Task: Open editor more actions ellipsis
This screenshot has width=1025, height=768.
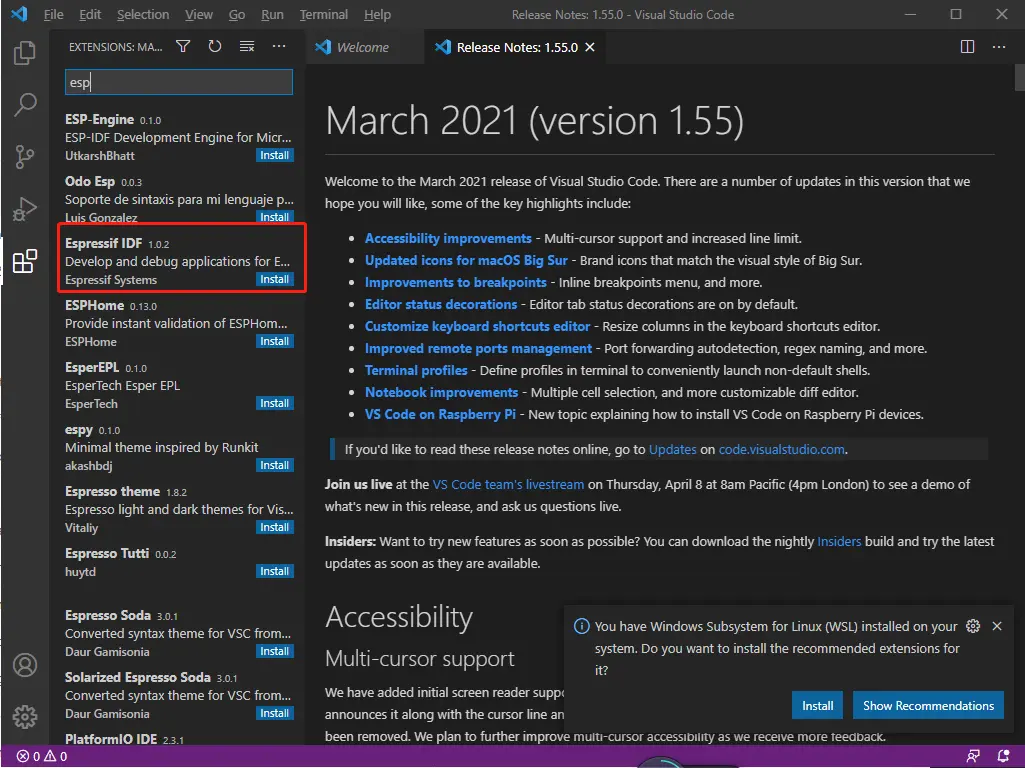Action: (x=999, y=46)
